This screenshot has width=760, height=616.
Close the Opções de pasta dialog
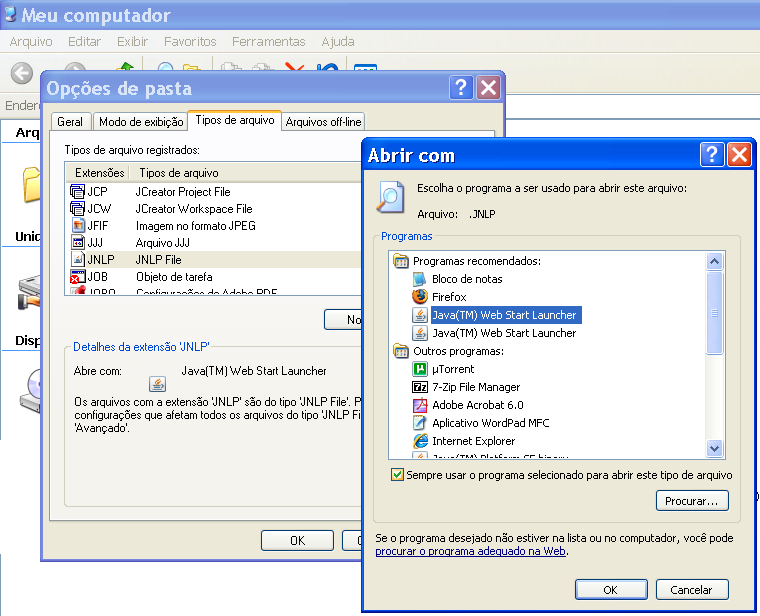point(488,88)
